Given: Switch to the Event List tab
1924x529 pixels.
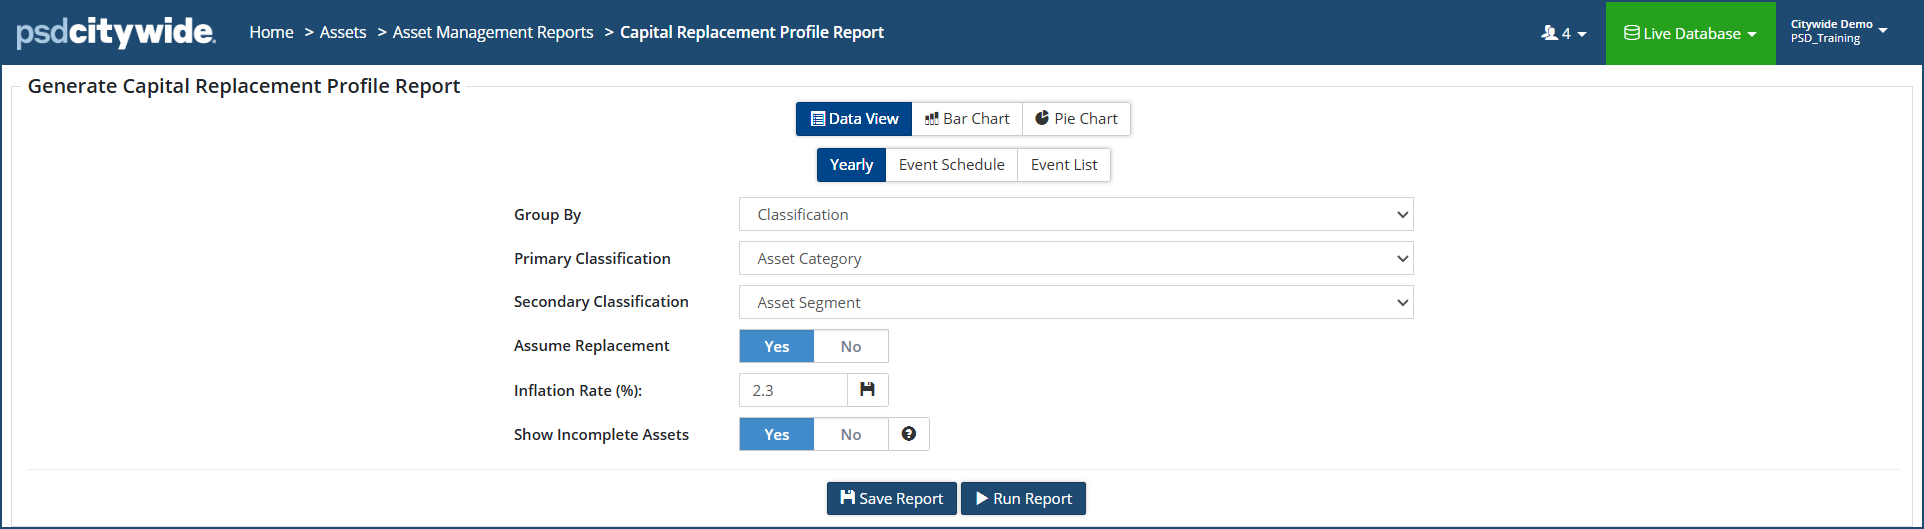Looking at the screenshot, I should click(1064, 165).
